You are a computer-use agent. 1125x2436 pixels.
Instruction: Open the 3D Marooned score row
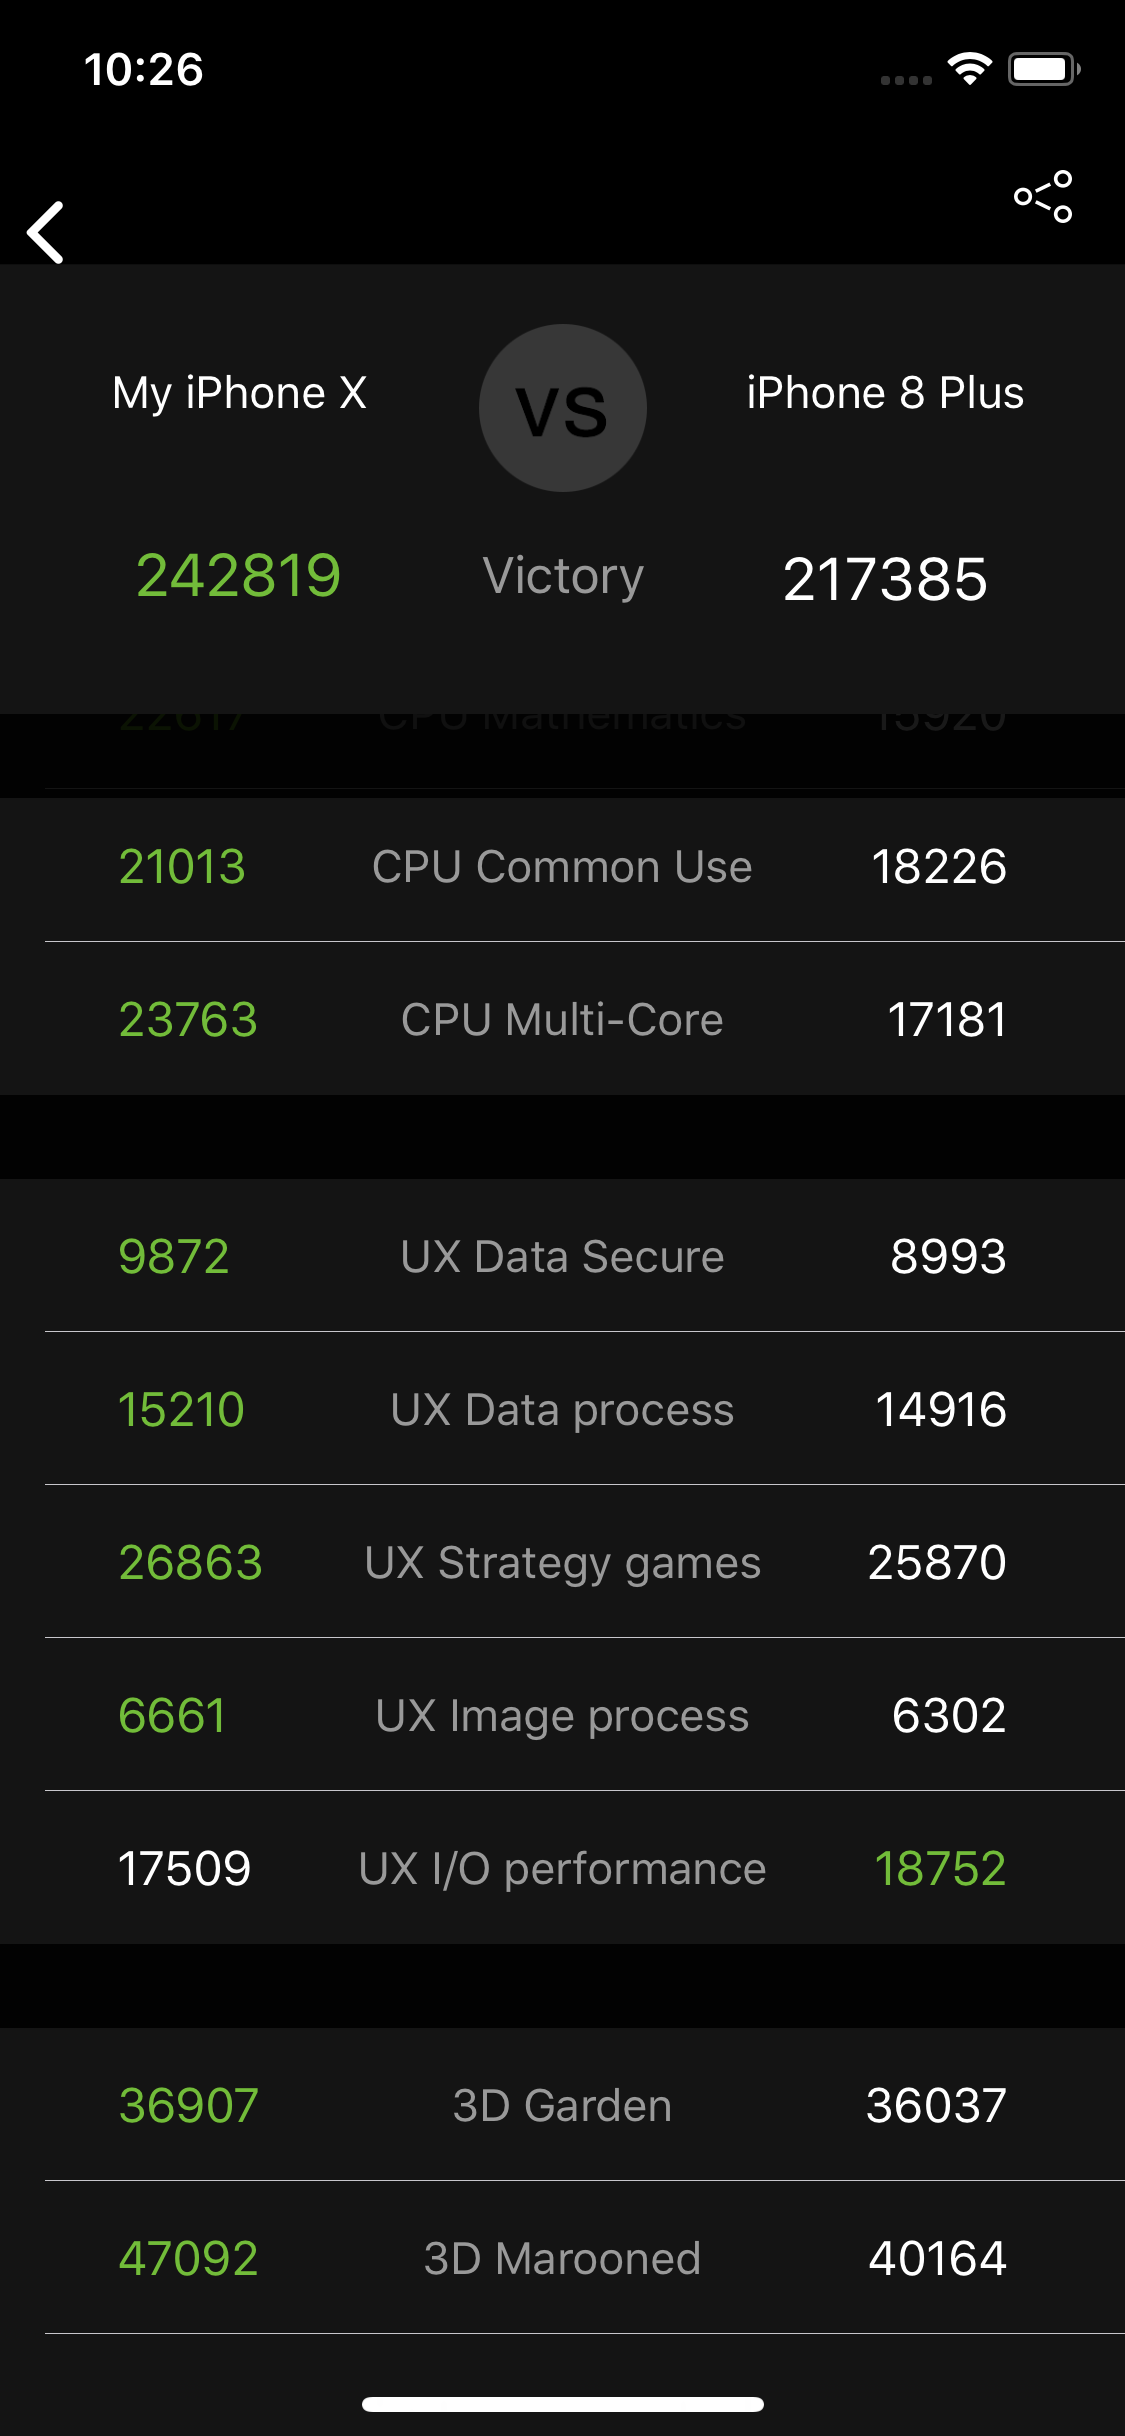coord(563,2258)
